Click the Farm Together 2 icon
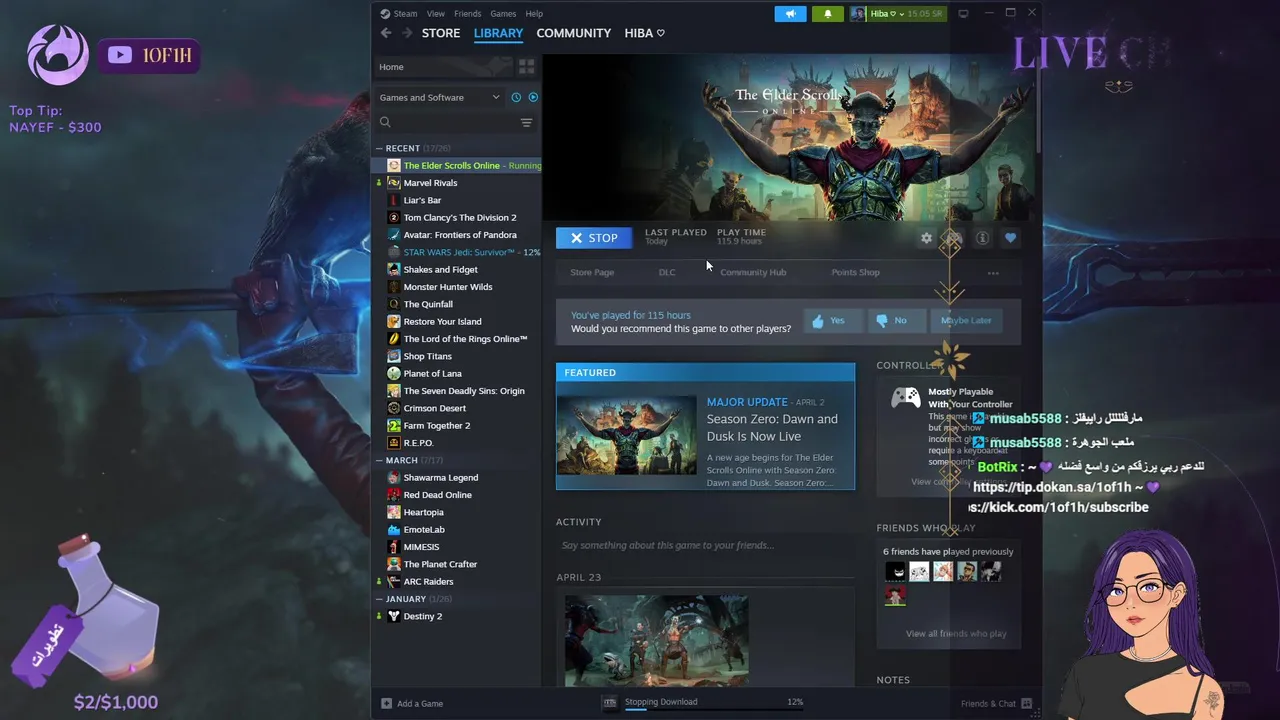The width and height of the screenshot is (1280, 720). [394, 425]
